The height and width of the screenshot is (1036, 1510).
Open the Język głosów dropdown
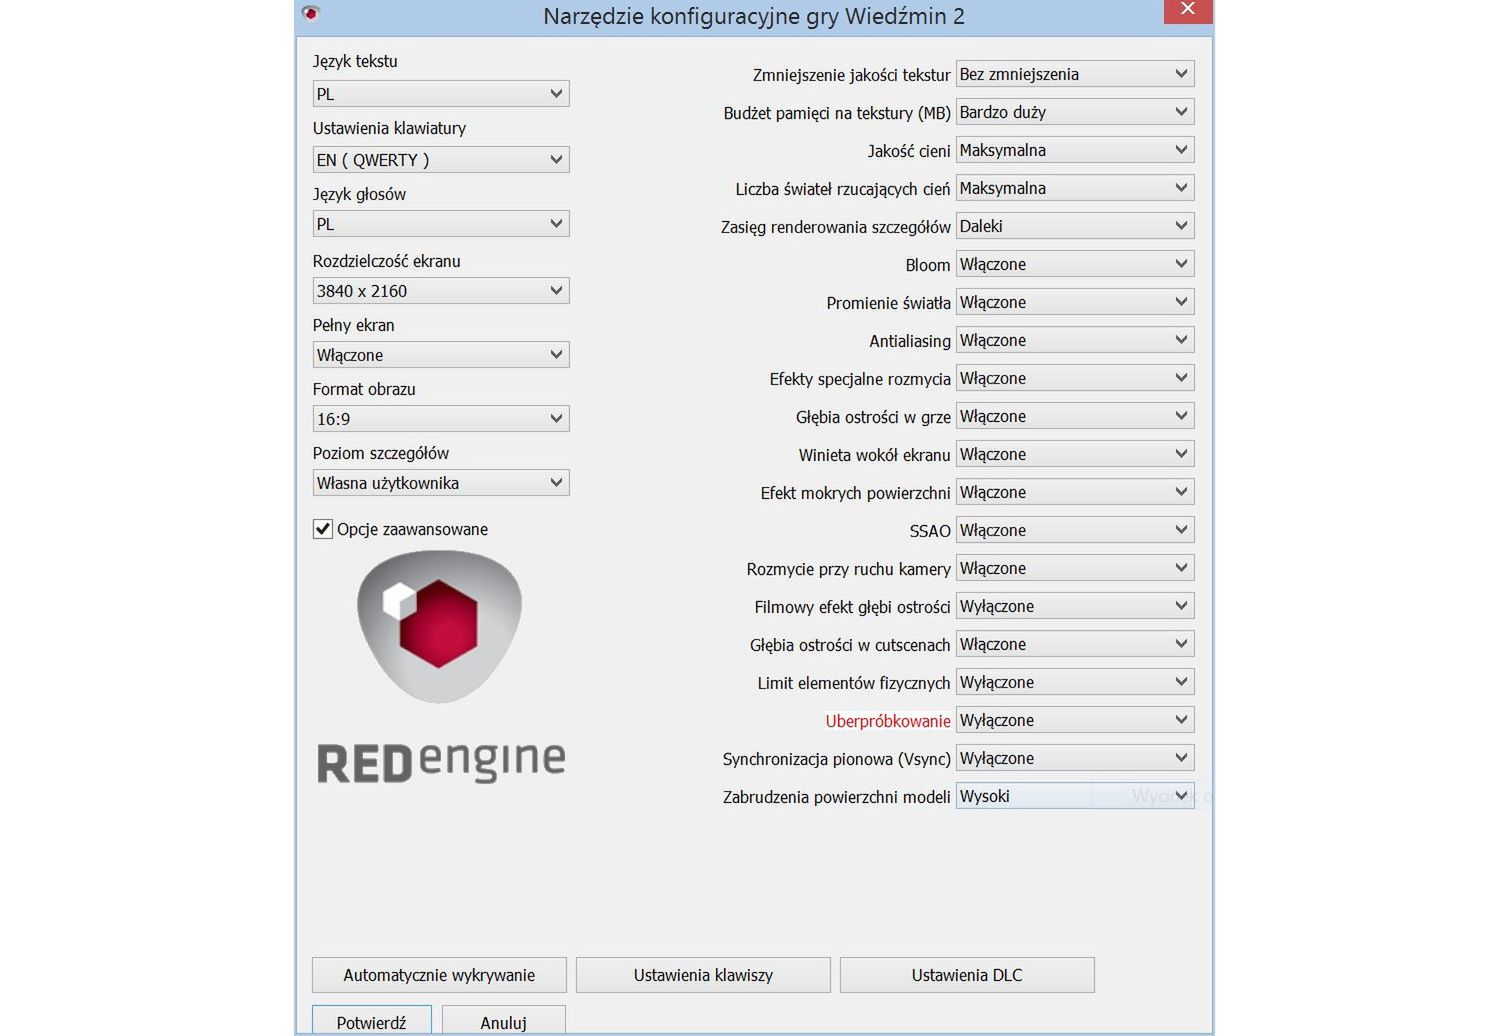click(x=441, y=224)
